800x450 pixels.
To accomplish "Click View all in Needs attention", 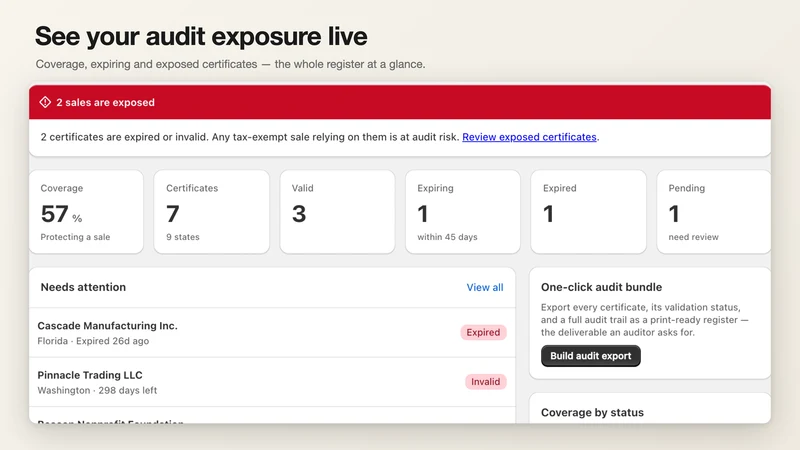I will (485, 287).
